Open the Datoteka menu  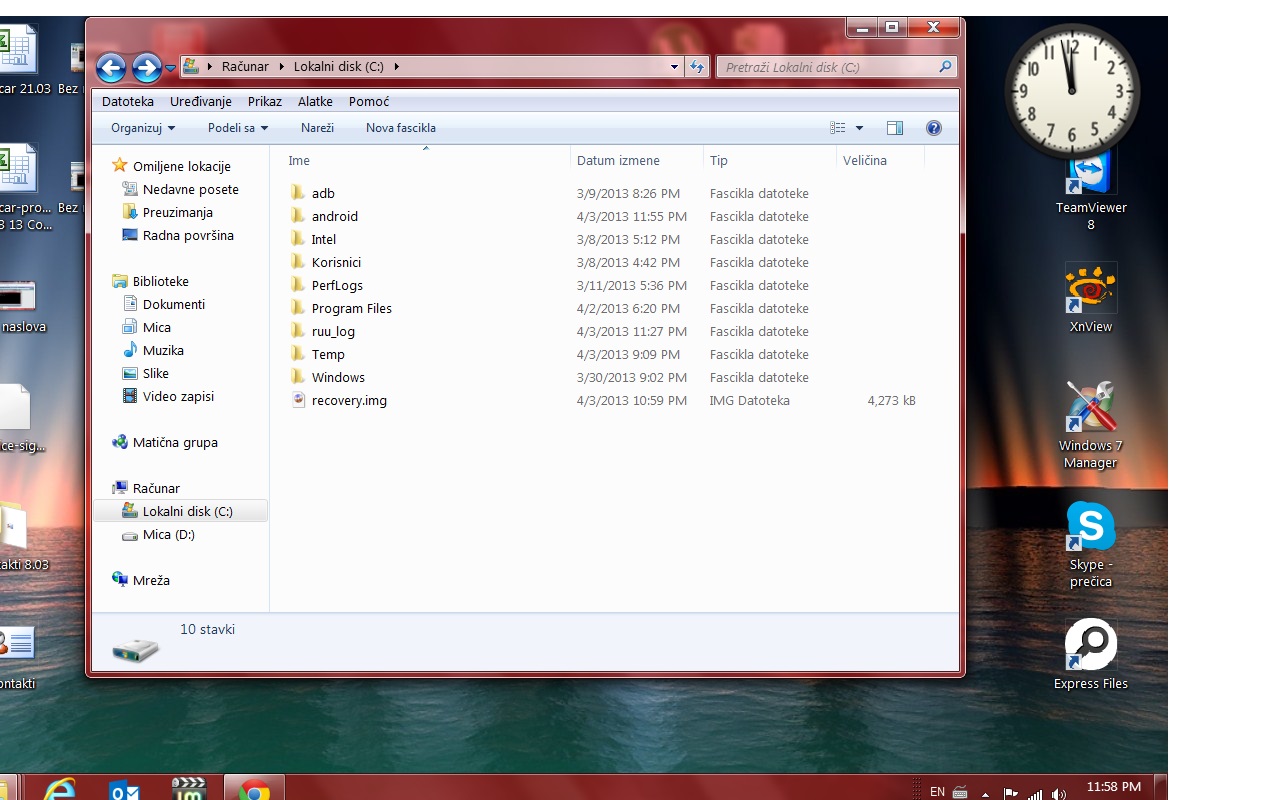[x=128, y=101]
